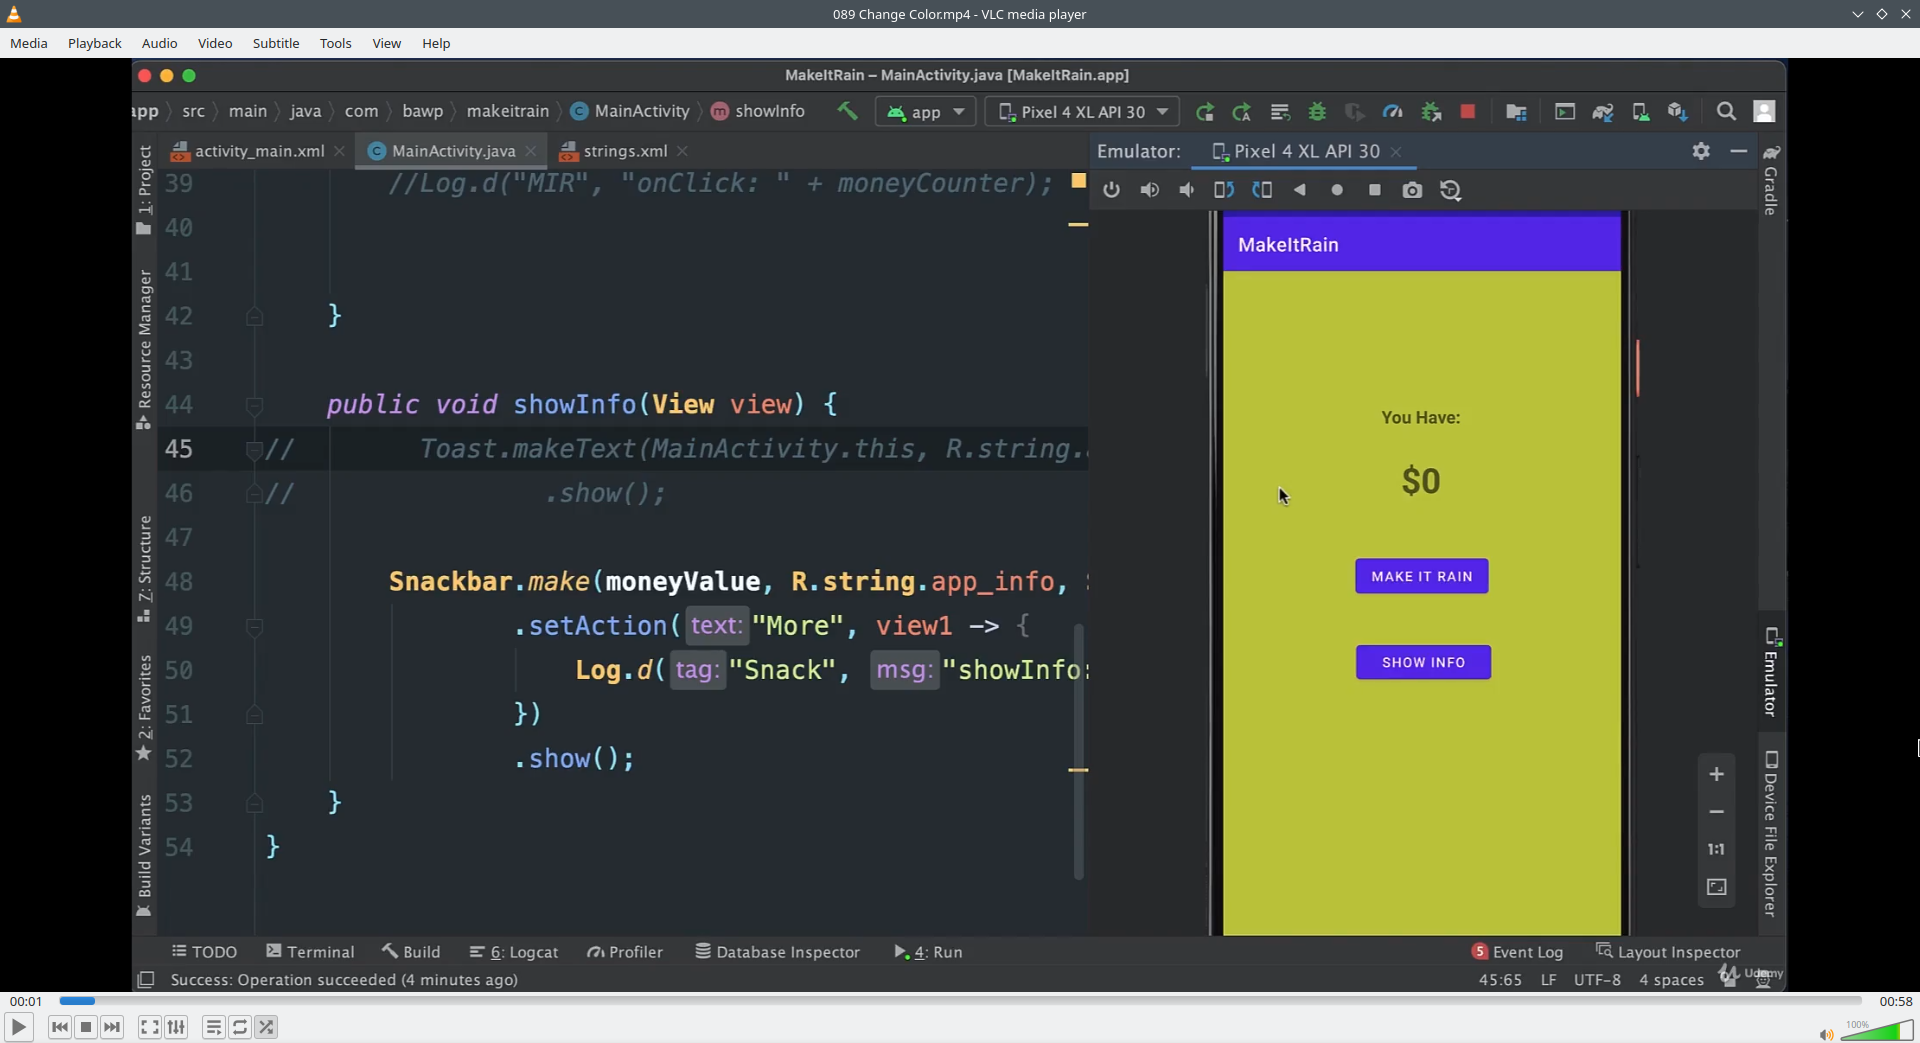Take emulator screenshot with camera icon
The image size is (1920, 1043).
click(x=1412, y=190)
